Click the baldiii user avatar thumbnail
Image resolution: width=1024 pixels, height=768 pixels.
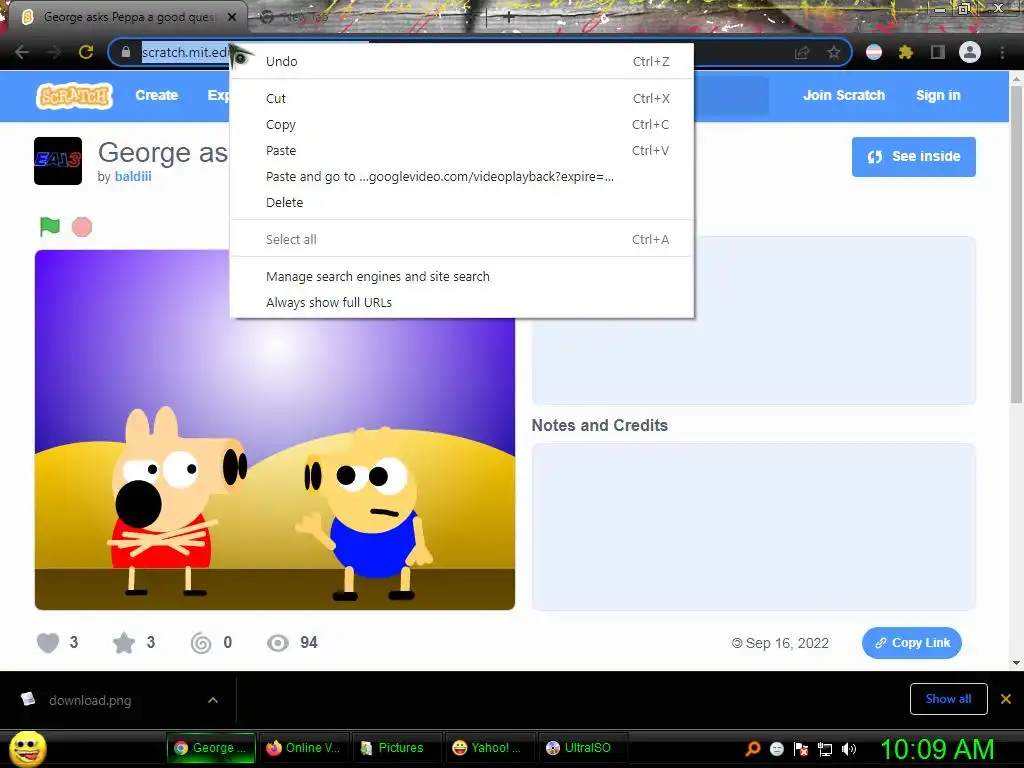[x=58, y=161]
